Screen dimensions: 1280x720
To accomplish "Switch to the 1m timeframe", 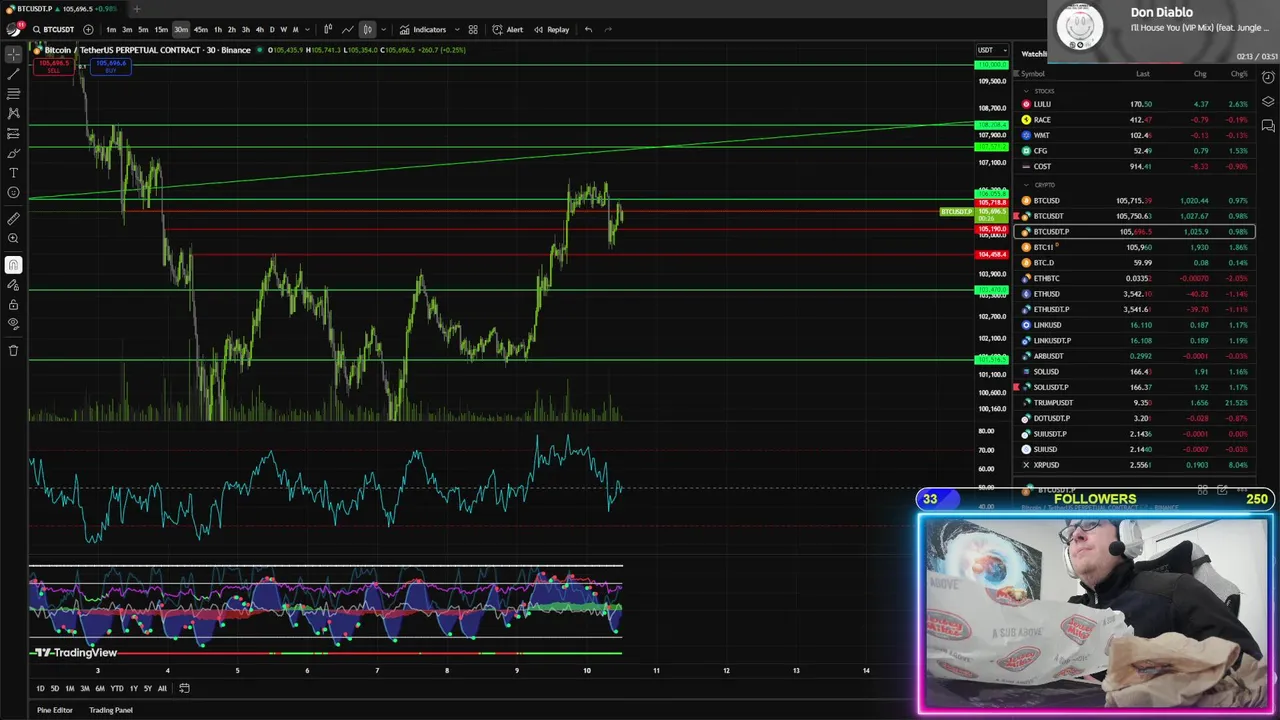I will pyautogui.click(x=110, y=29).
